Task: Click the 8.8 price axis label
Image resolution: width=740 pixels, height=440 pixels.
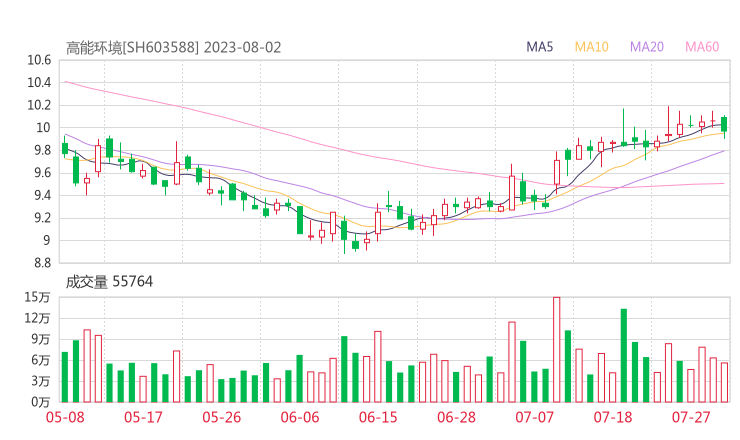Action: [x=42, y=263]
